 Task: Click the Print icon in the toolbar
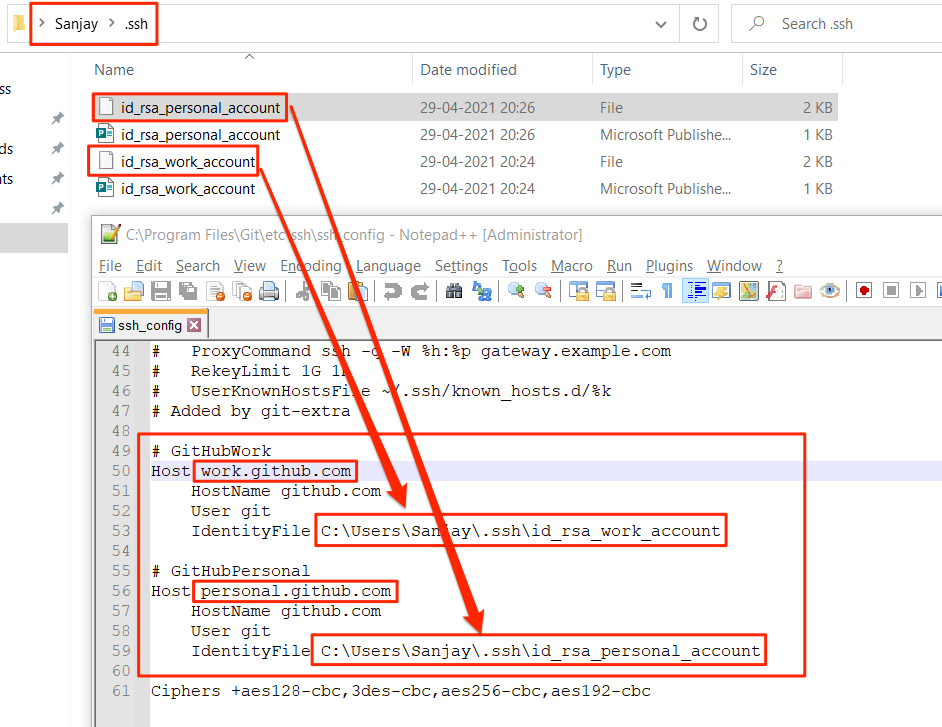click(268, 291)
